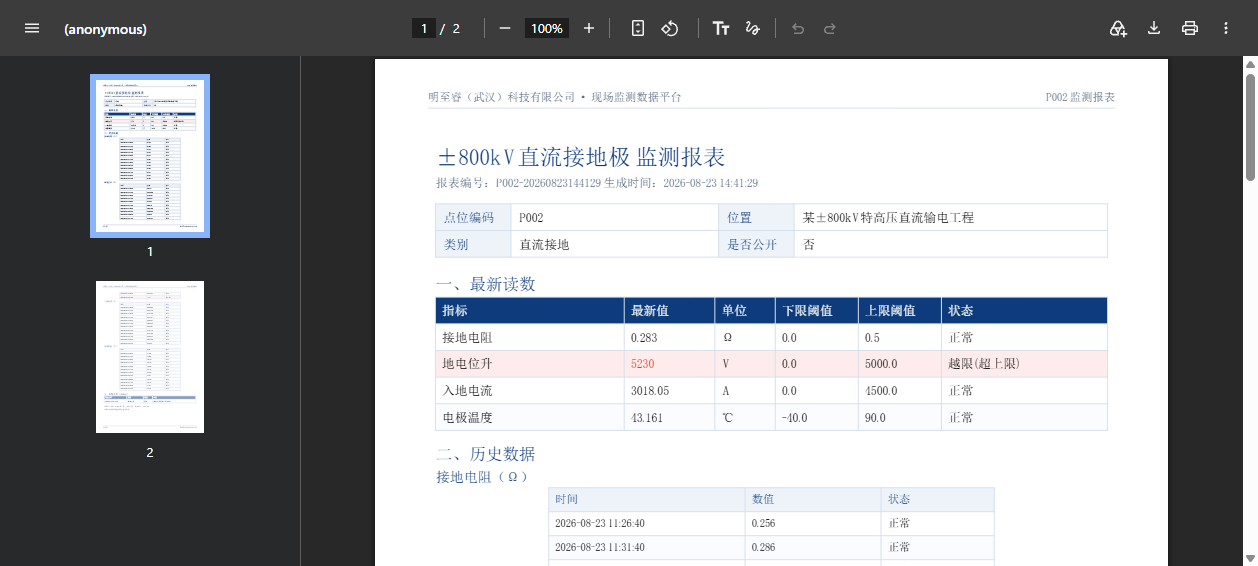Screen dimensions: 1258x566
Task: Zoom out with the minus icon
Action: click(x=505, y=28)
